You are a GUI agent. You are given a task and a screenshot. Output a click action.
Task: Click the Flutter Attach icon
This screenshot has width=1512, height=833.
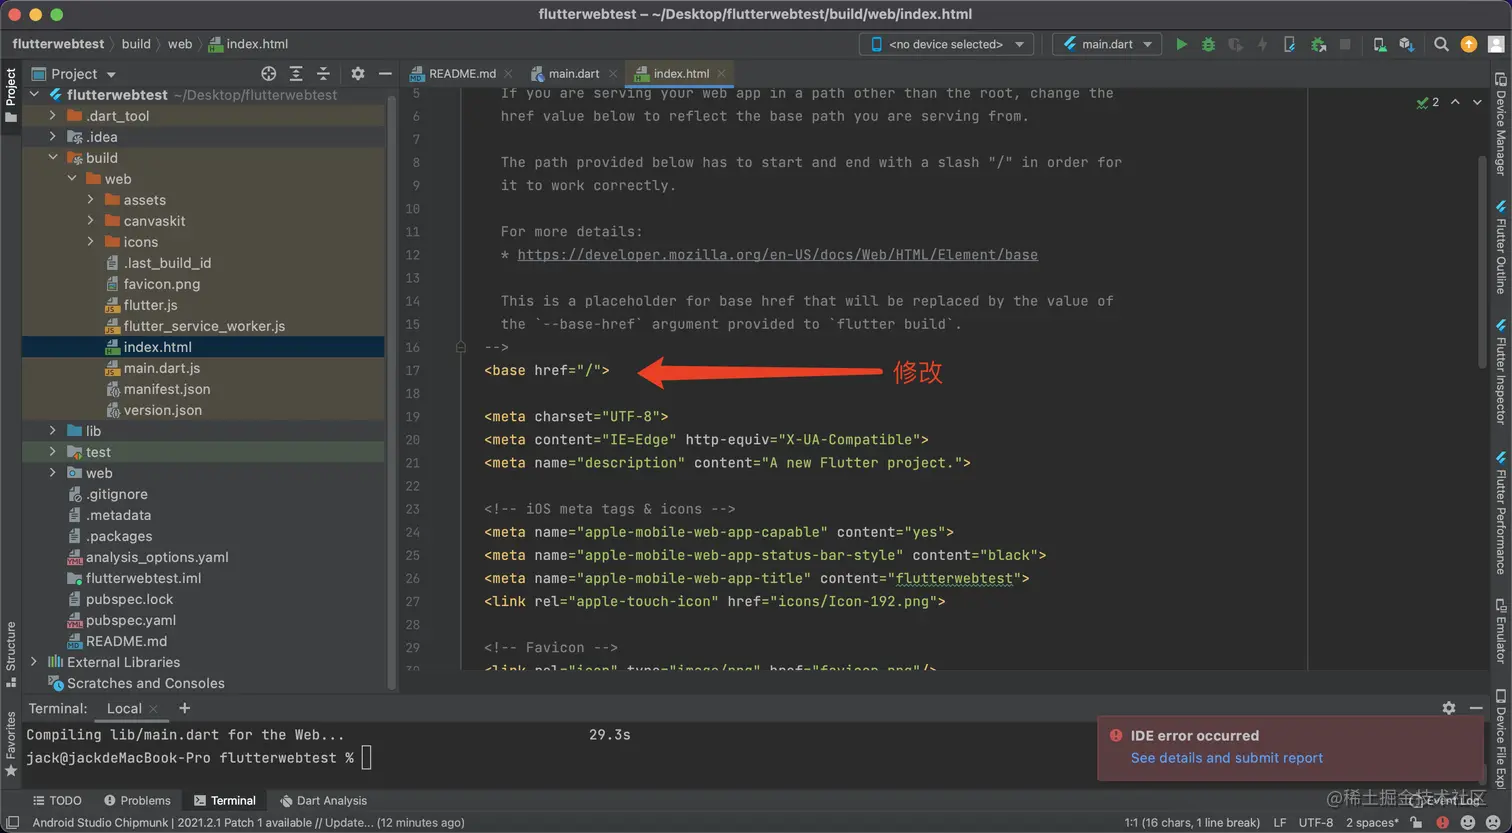(x=1290, y=44)
